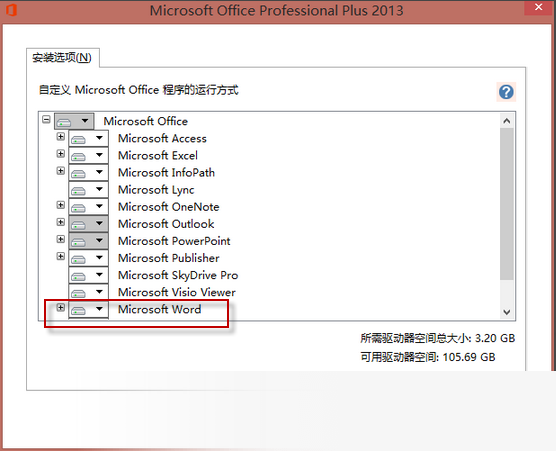Click the Office logo in the title bar
Viewport: 556px width, 451px height.
pos(11,10)
